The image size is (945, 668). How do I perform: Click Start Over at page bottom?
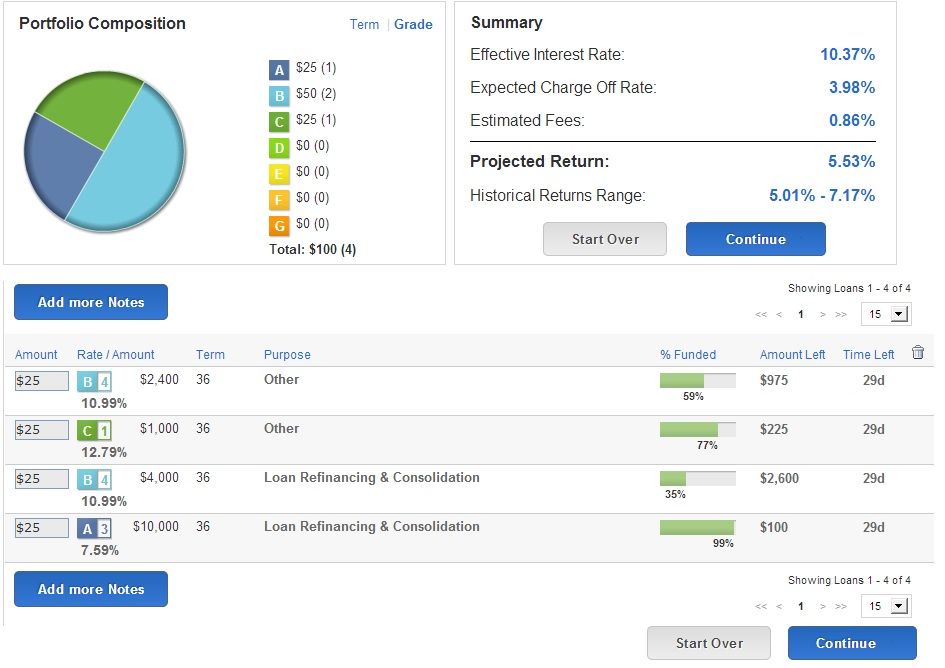[x=709, y=643]
